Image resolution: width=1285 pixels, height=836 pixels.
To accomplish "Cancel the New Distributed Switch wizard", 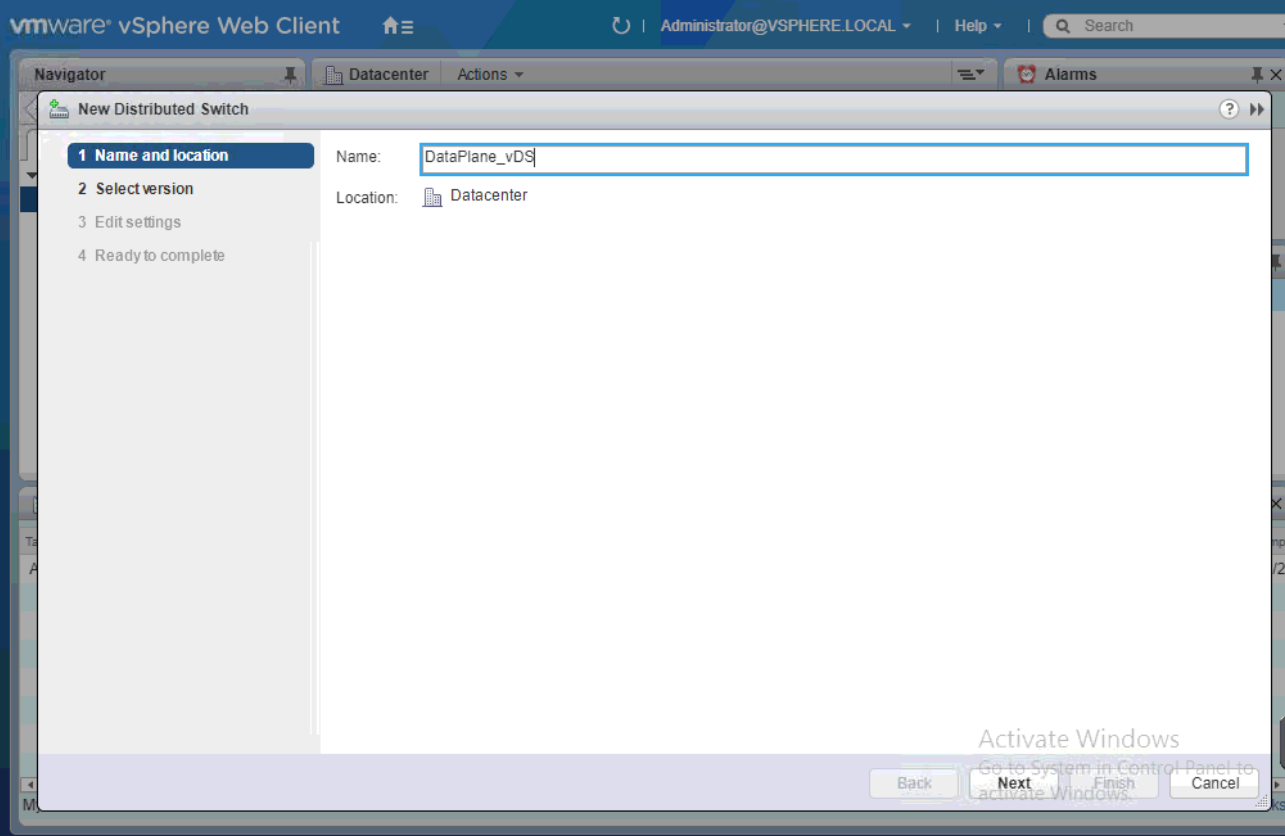I will pos(1215,783).
